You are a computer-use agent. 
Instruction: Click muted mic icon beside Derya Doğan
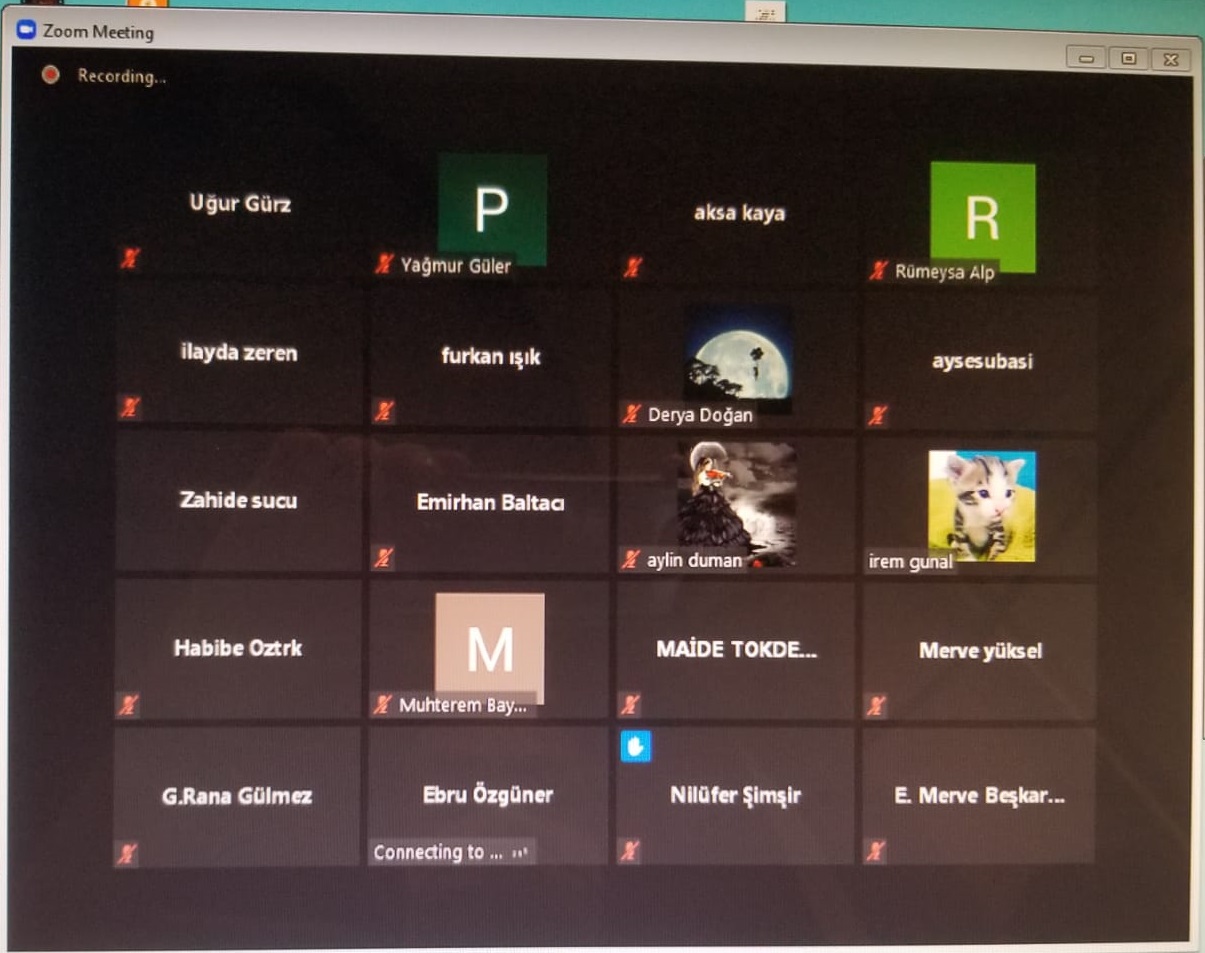pyautogui.click(x=630, y=414)
